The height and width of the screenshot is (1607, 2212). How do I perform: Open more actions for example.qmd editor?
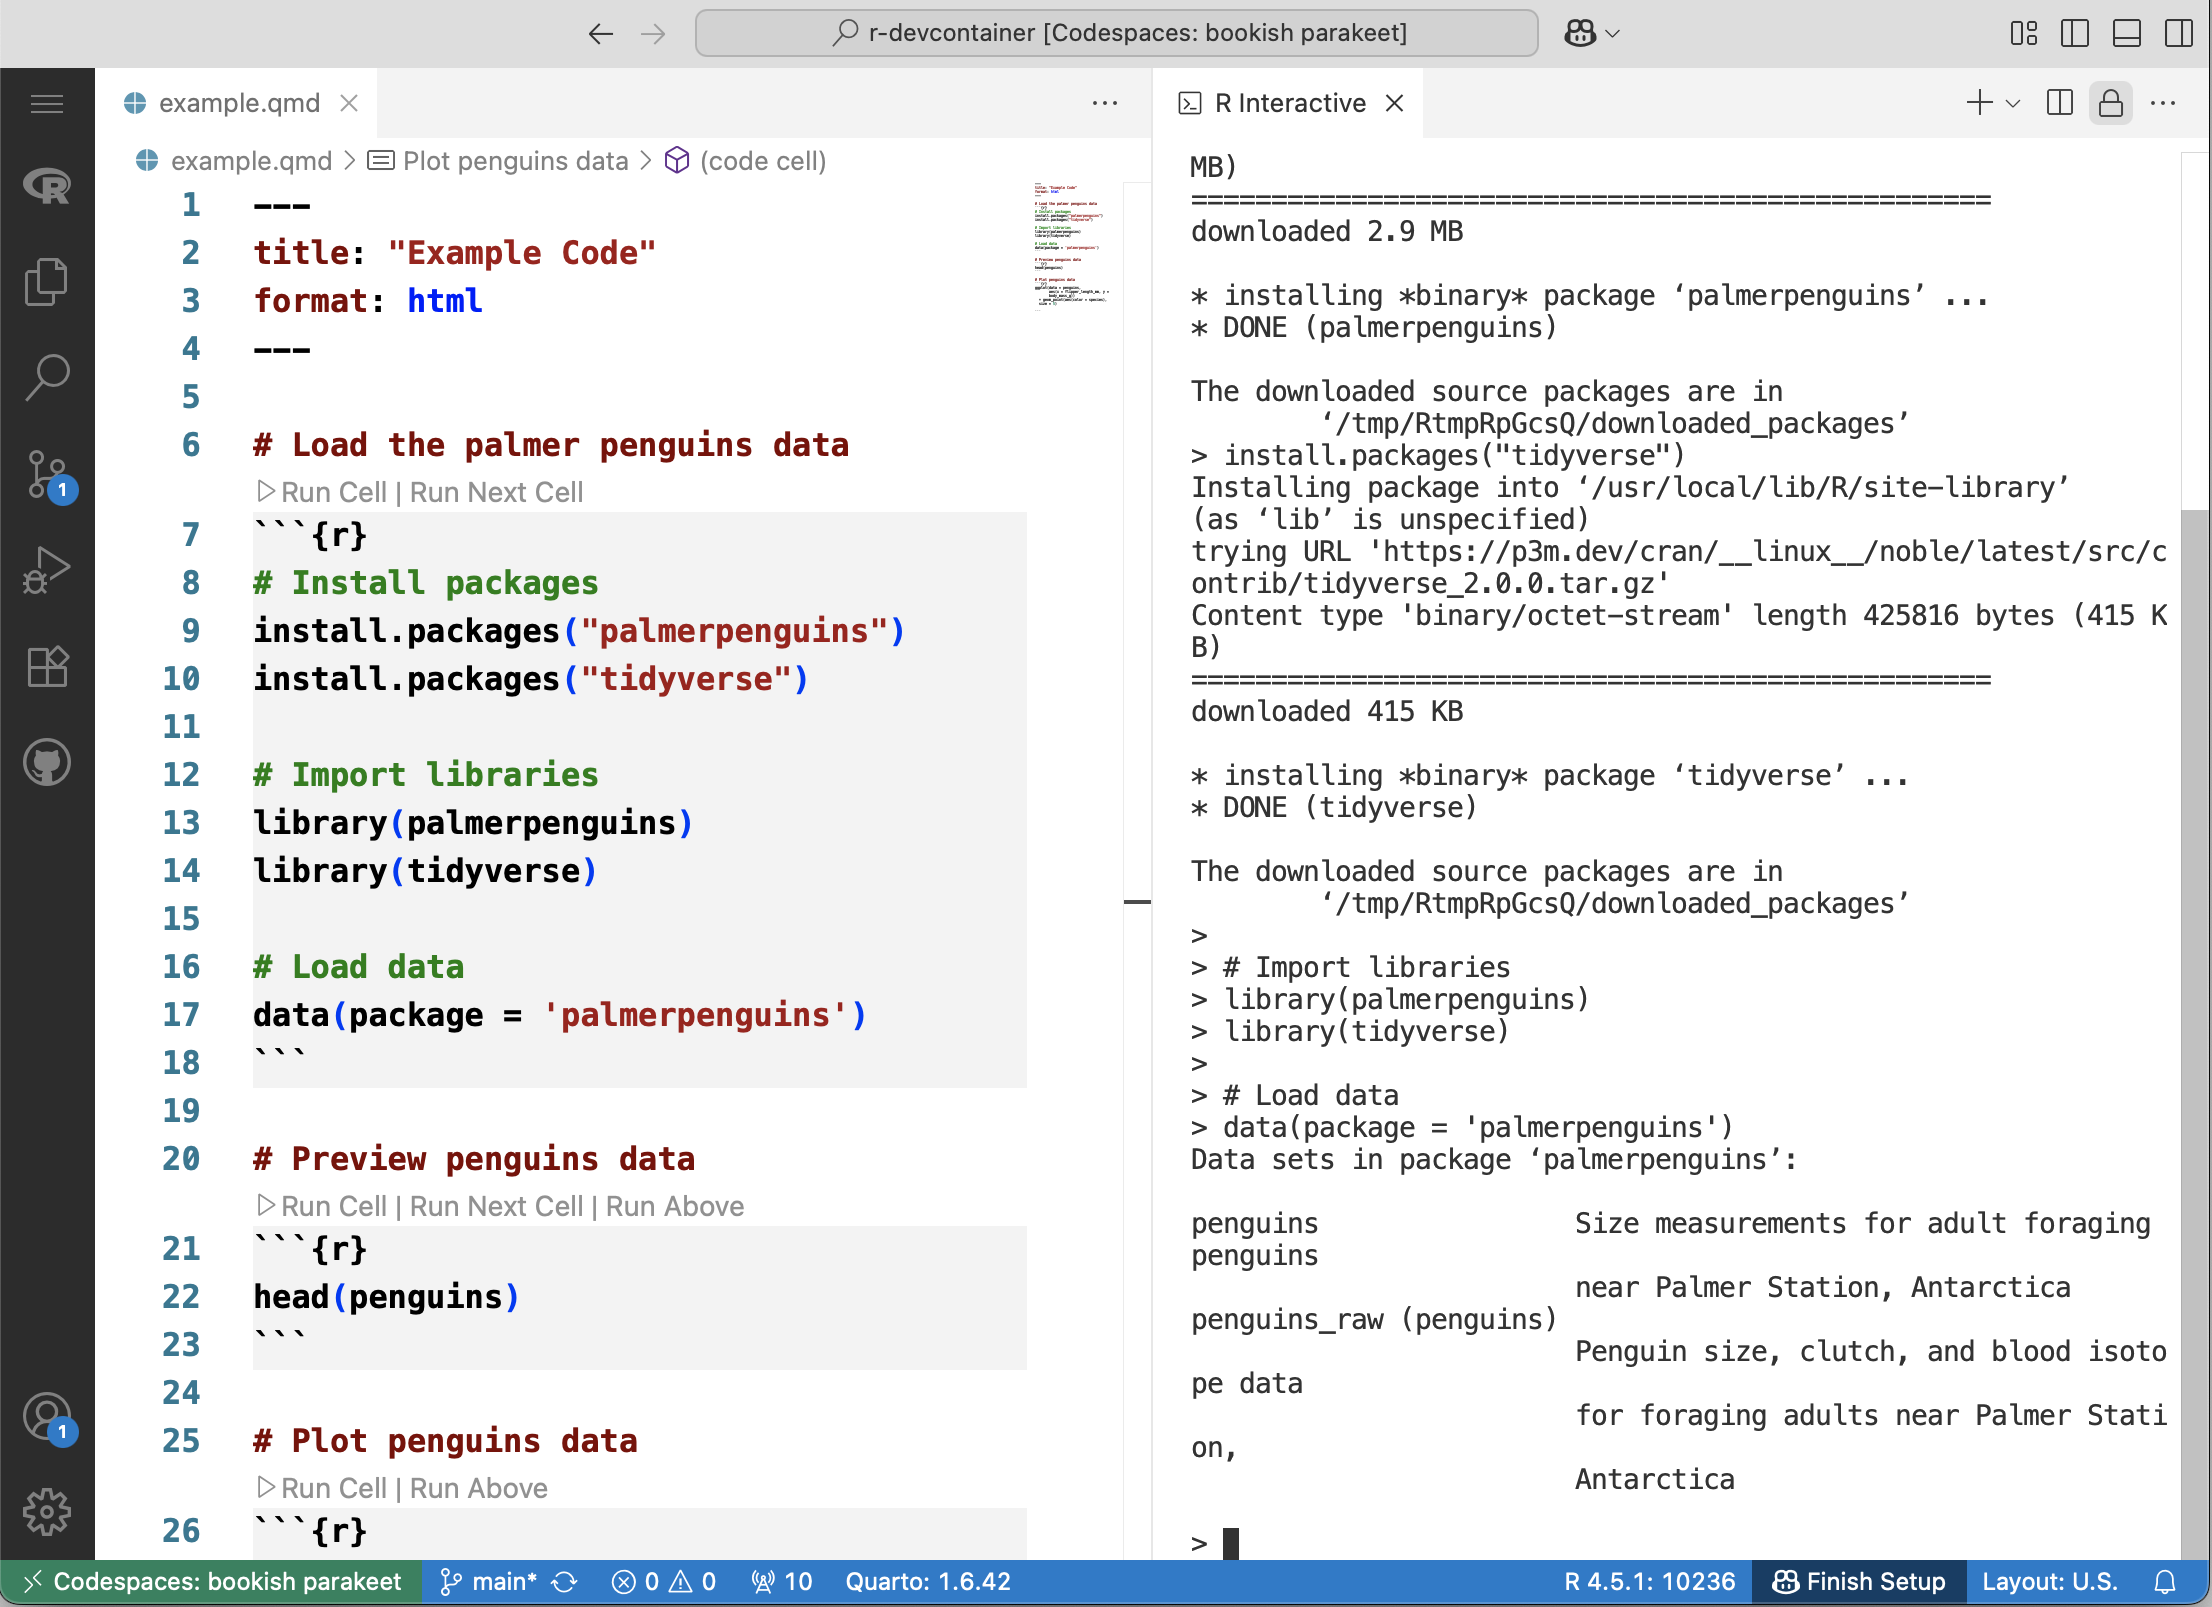tap(1105, 103)
